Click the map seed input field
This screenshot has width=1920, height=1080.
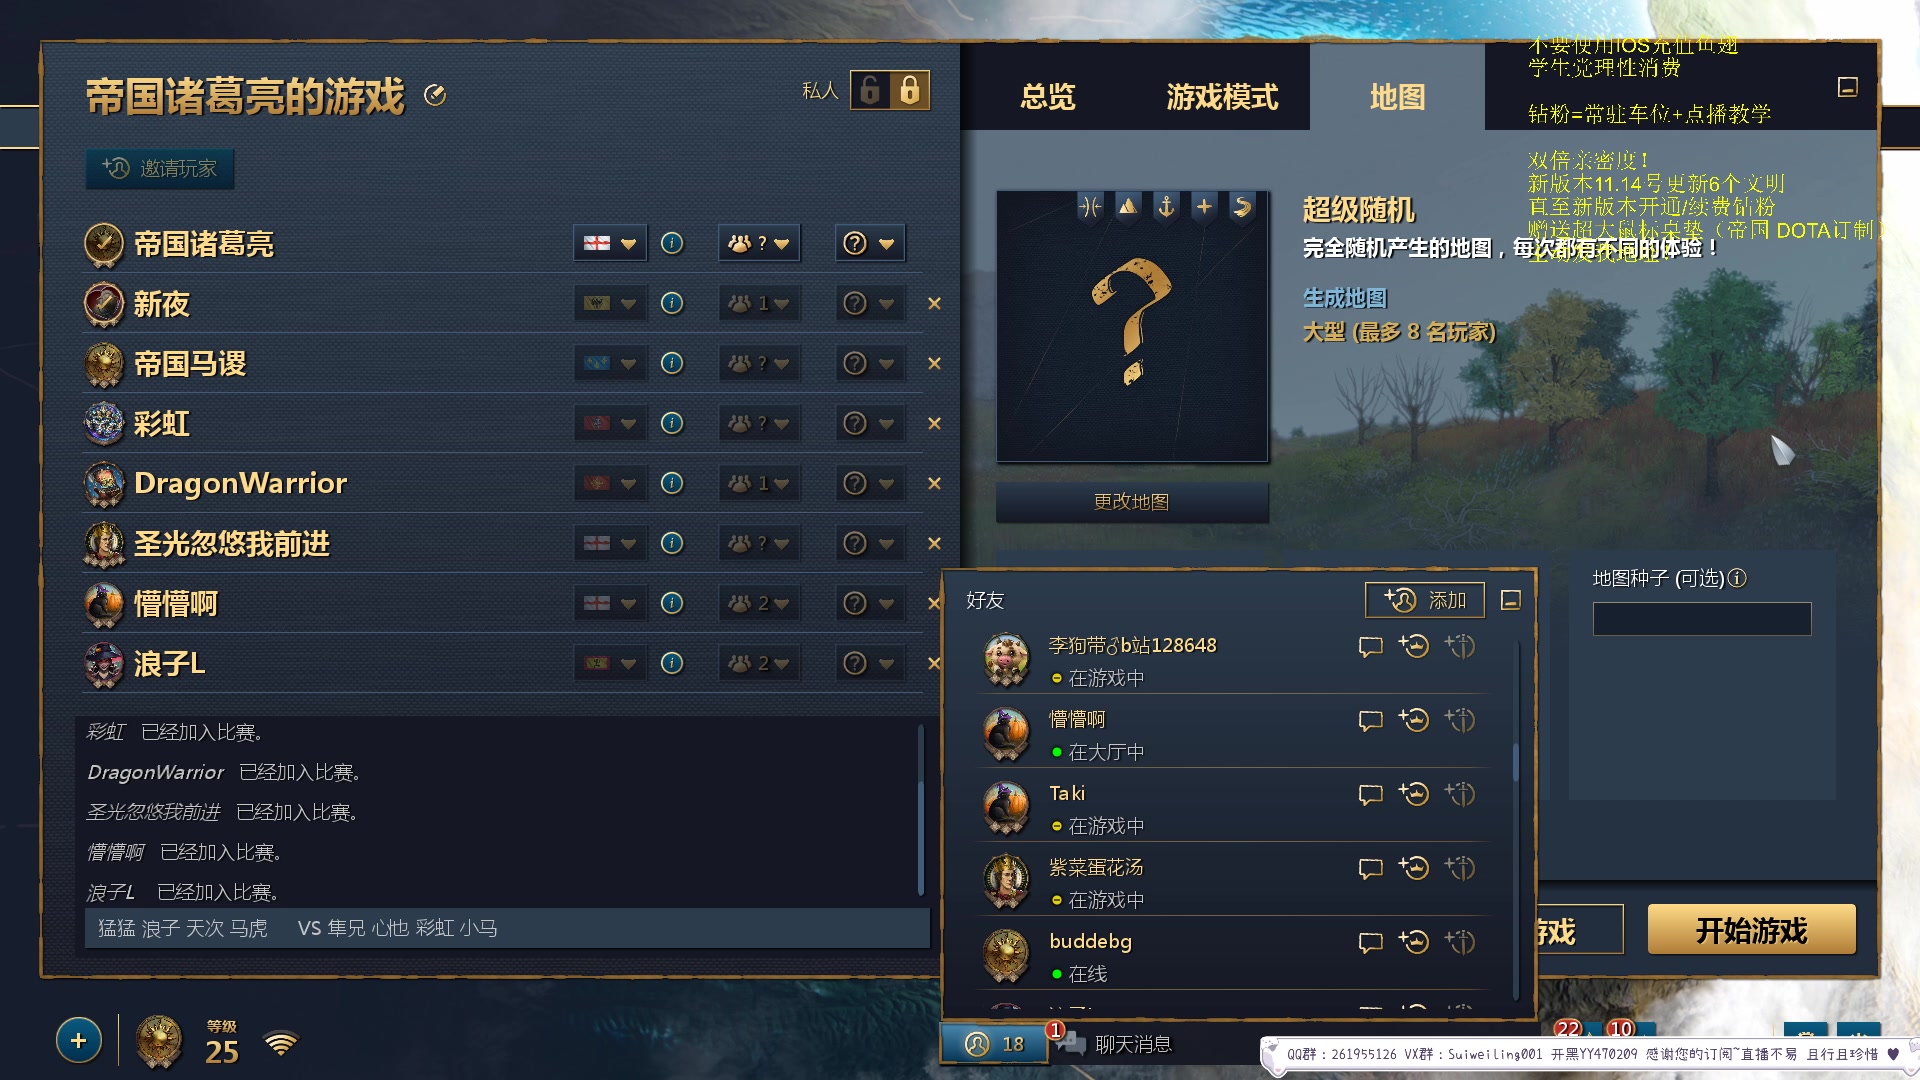point(1702,619)
